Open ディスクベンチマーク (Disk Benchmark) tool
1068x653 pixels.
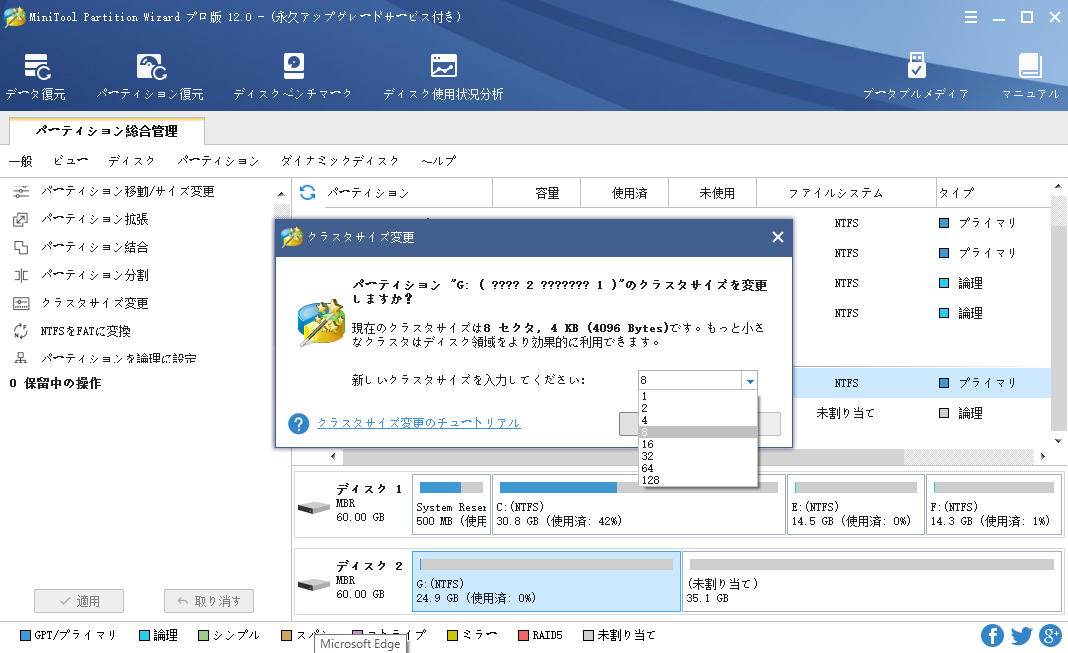(x=293, y=77)
